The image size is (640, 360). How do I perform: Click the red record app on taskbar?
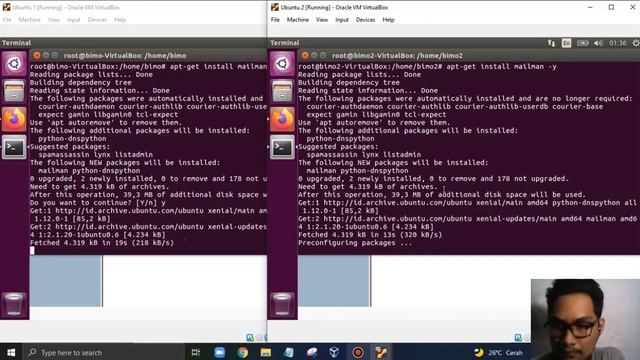point(358,352)
